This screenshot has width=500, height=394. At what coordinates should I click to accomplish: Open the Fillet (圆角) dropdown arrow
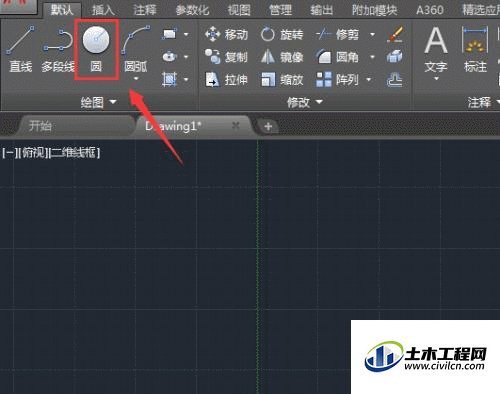[373, 57]
